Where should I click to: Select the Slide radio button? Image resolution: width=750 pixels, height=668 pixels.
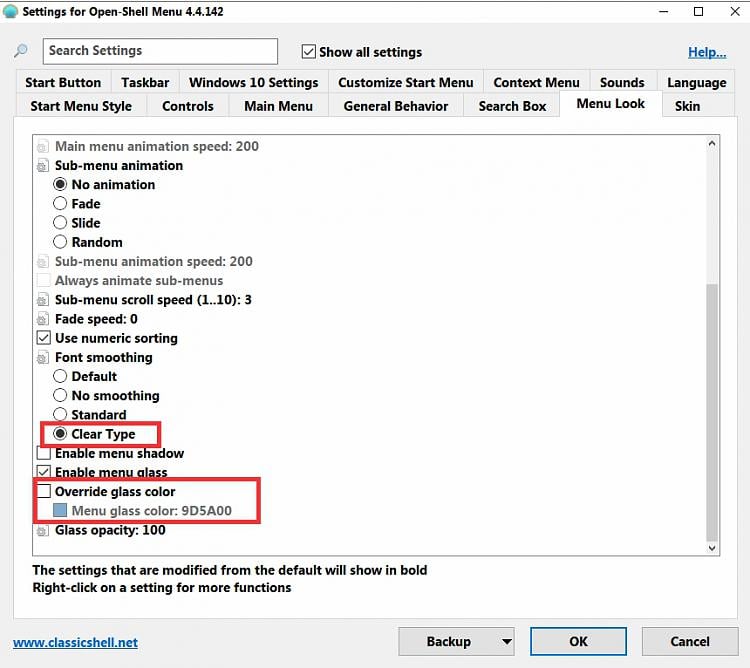tap(60, 222)
